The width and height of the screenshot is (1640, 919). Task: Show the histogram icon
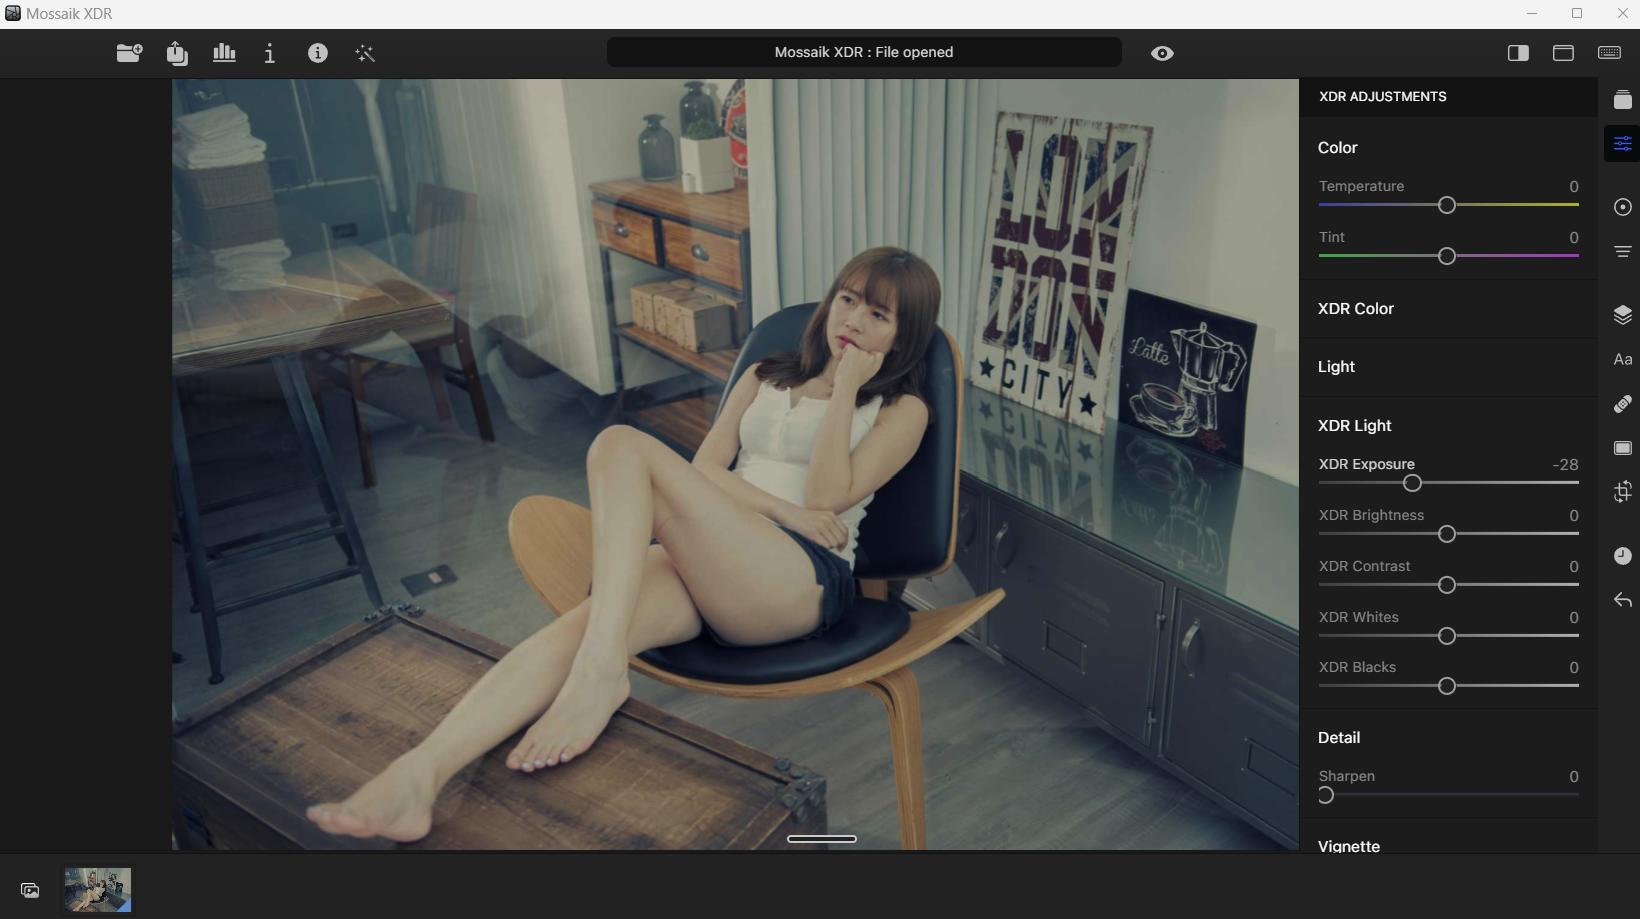[x=224, y=53]
